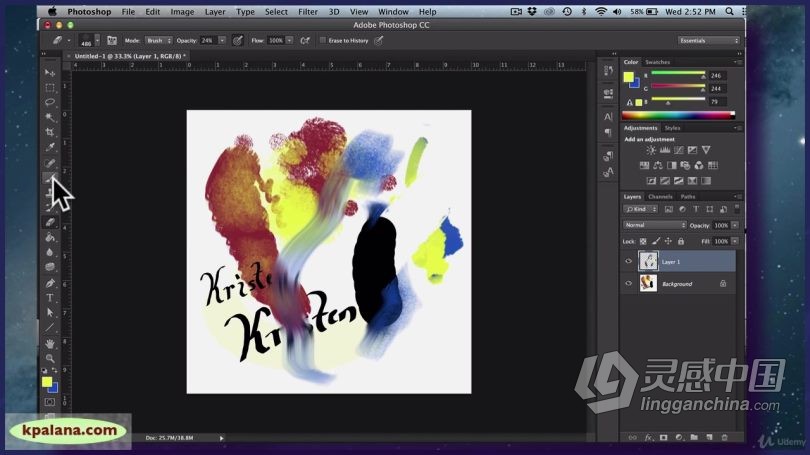Add a Channel Mixer adjustment
The image size is (810, 455).
coord(698,165)
